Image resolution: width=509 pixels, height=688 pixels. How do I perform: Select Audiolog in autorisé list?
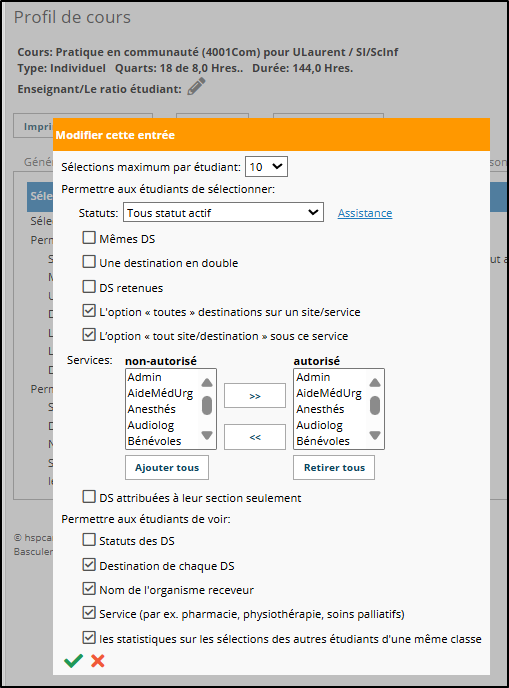click(319, 425)
